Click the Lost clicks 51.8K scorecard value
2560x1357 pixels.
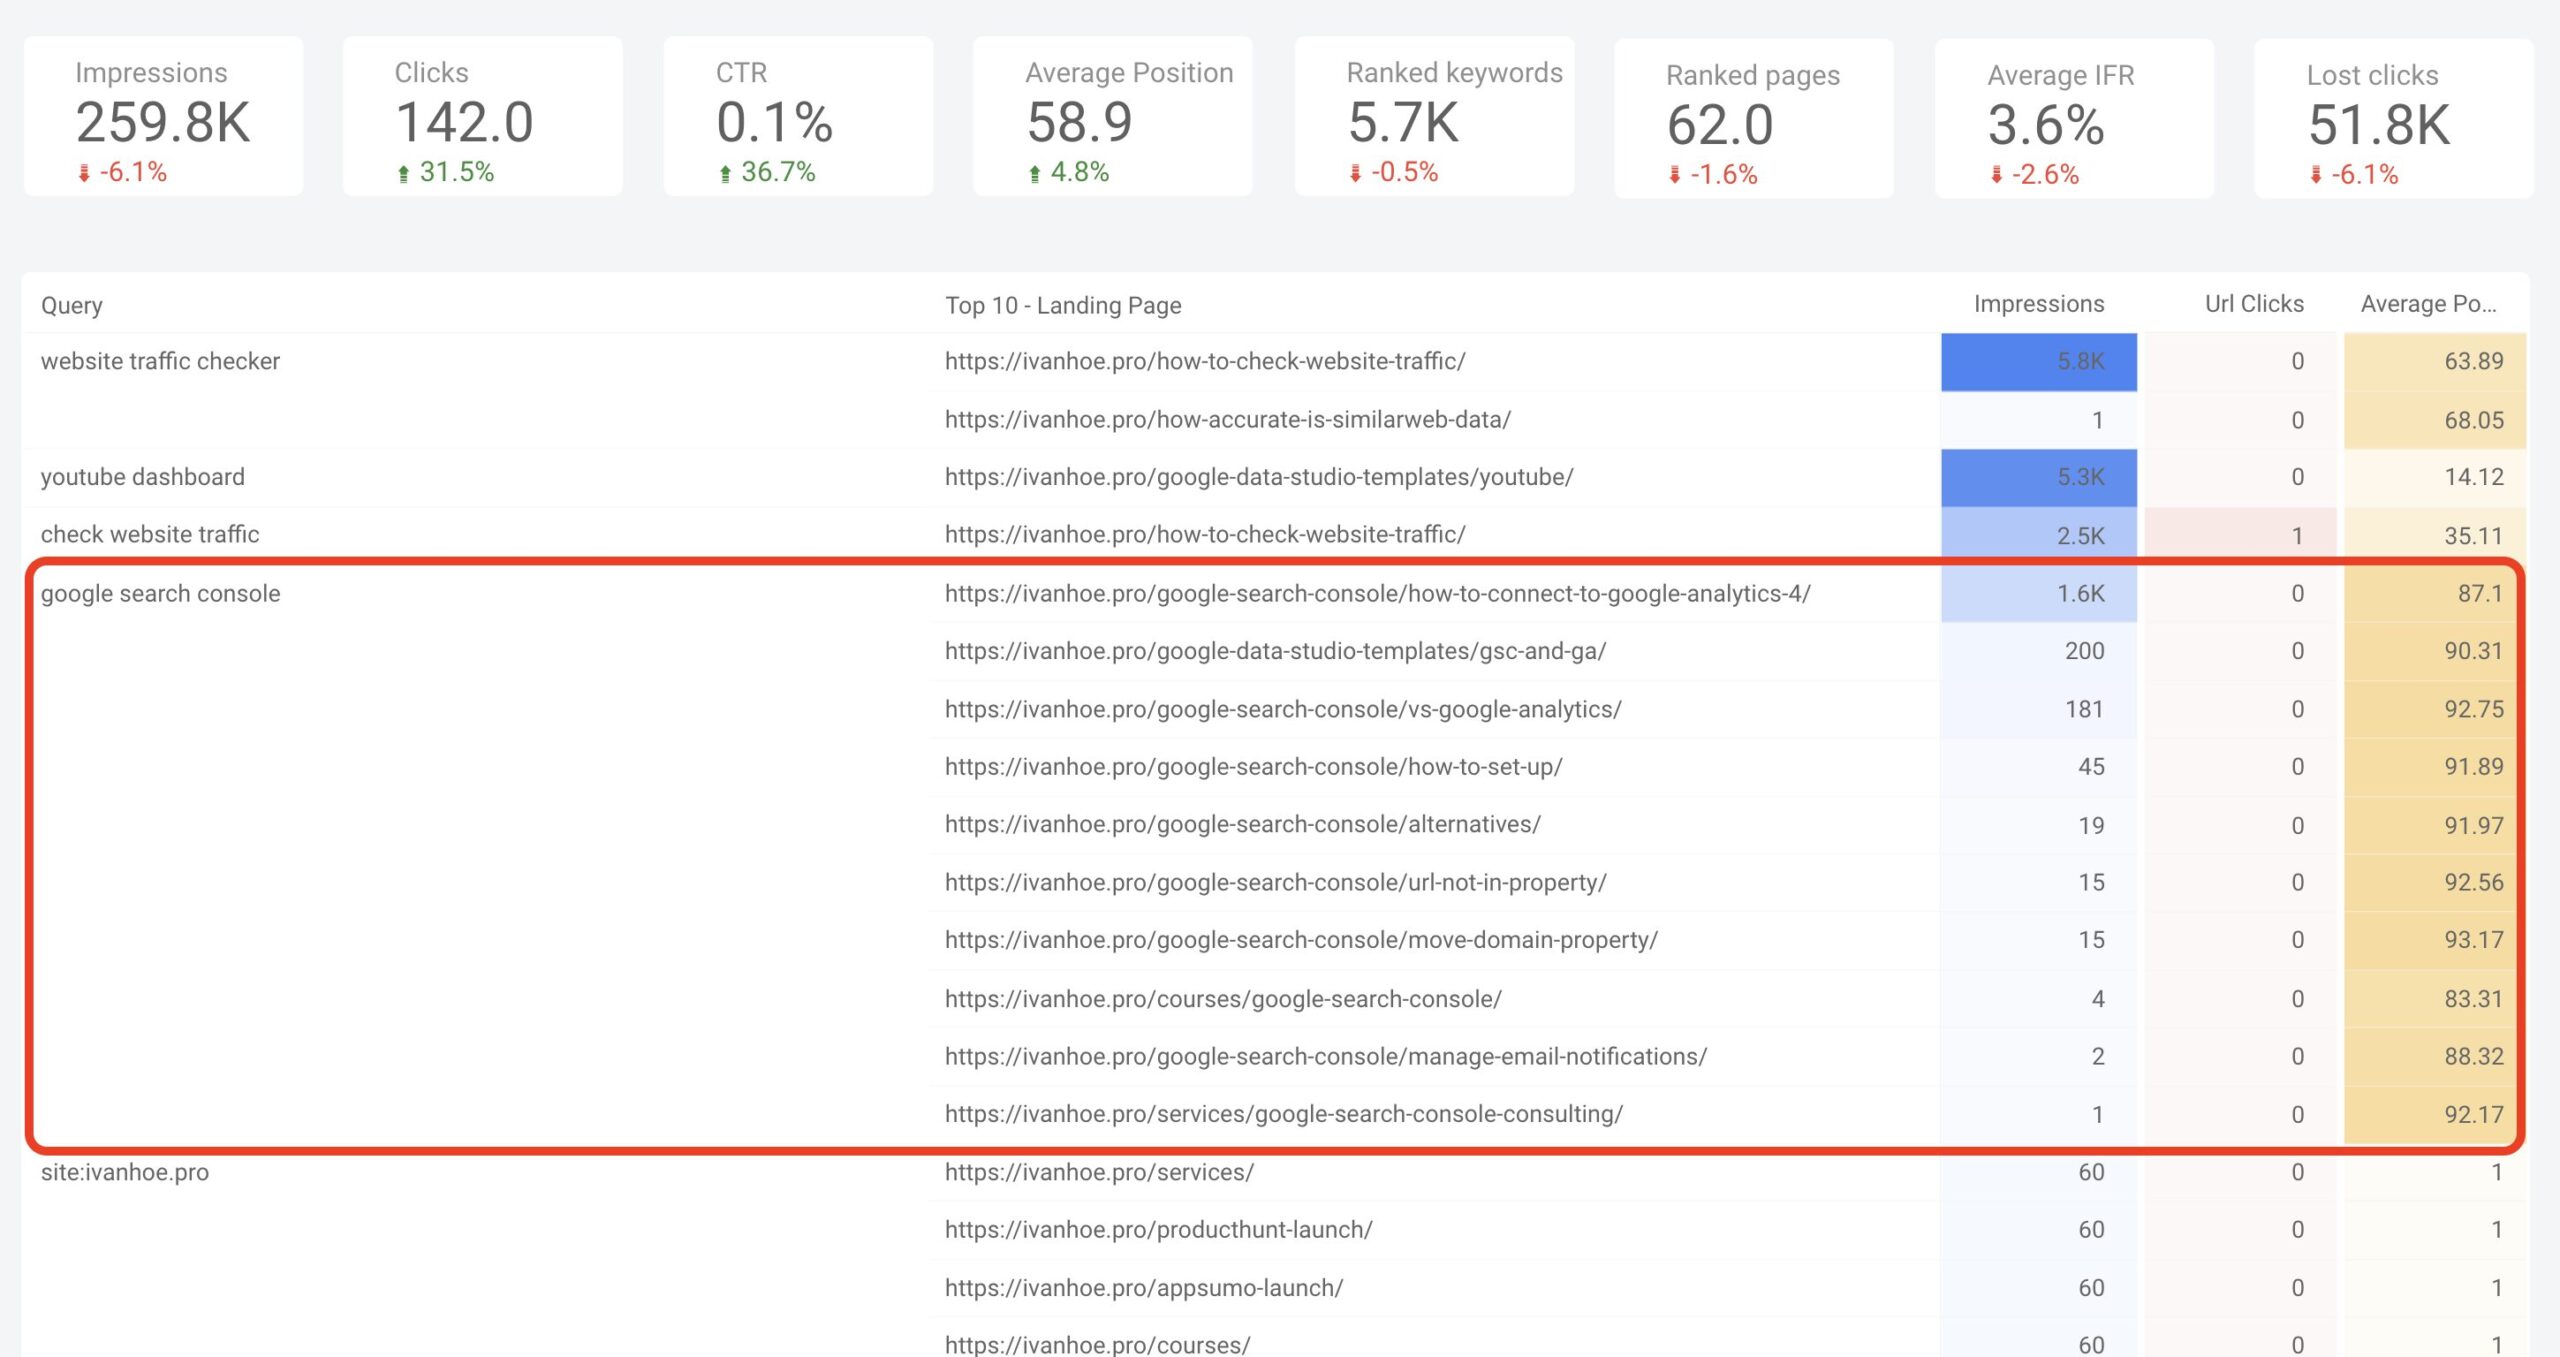pos(2378,125)
